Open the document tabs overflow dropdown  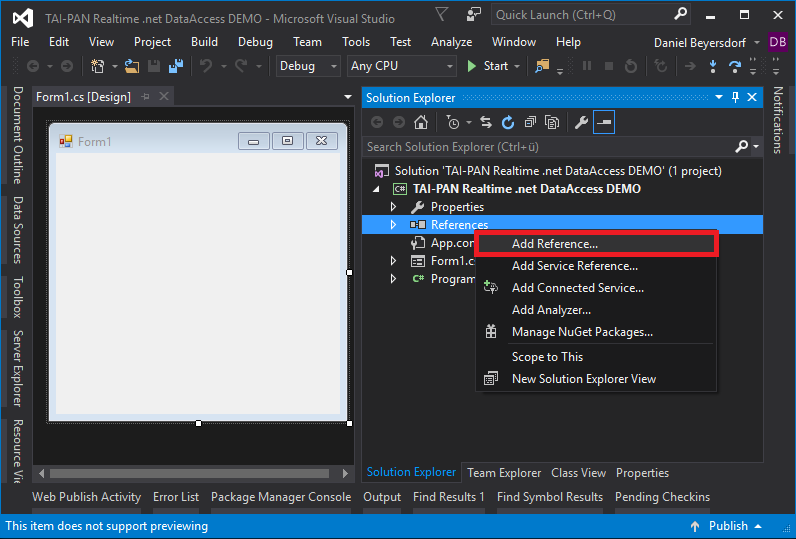(348, 96)
